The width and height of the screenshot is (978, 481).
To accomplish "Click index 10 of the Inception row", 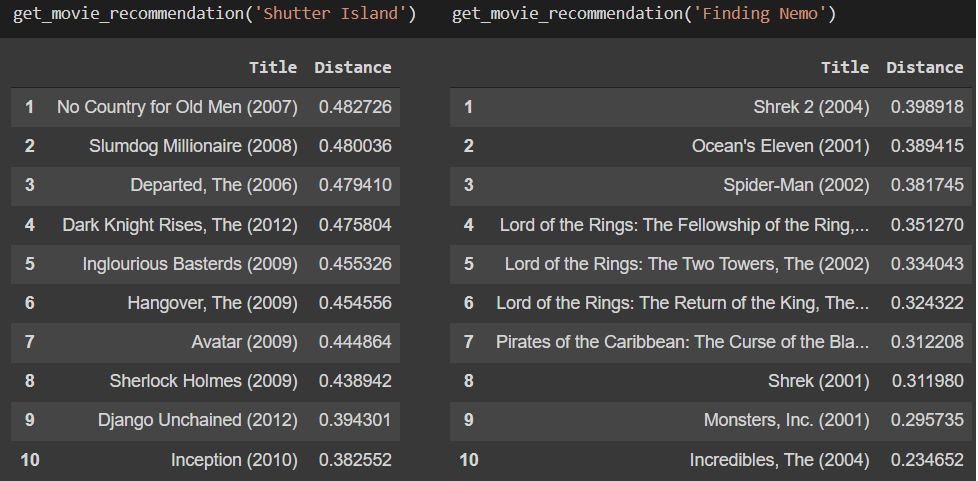I will click(29, 460).
